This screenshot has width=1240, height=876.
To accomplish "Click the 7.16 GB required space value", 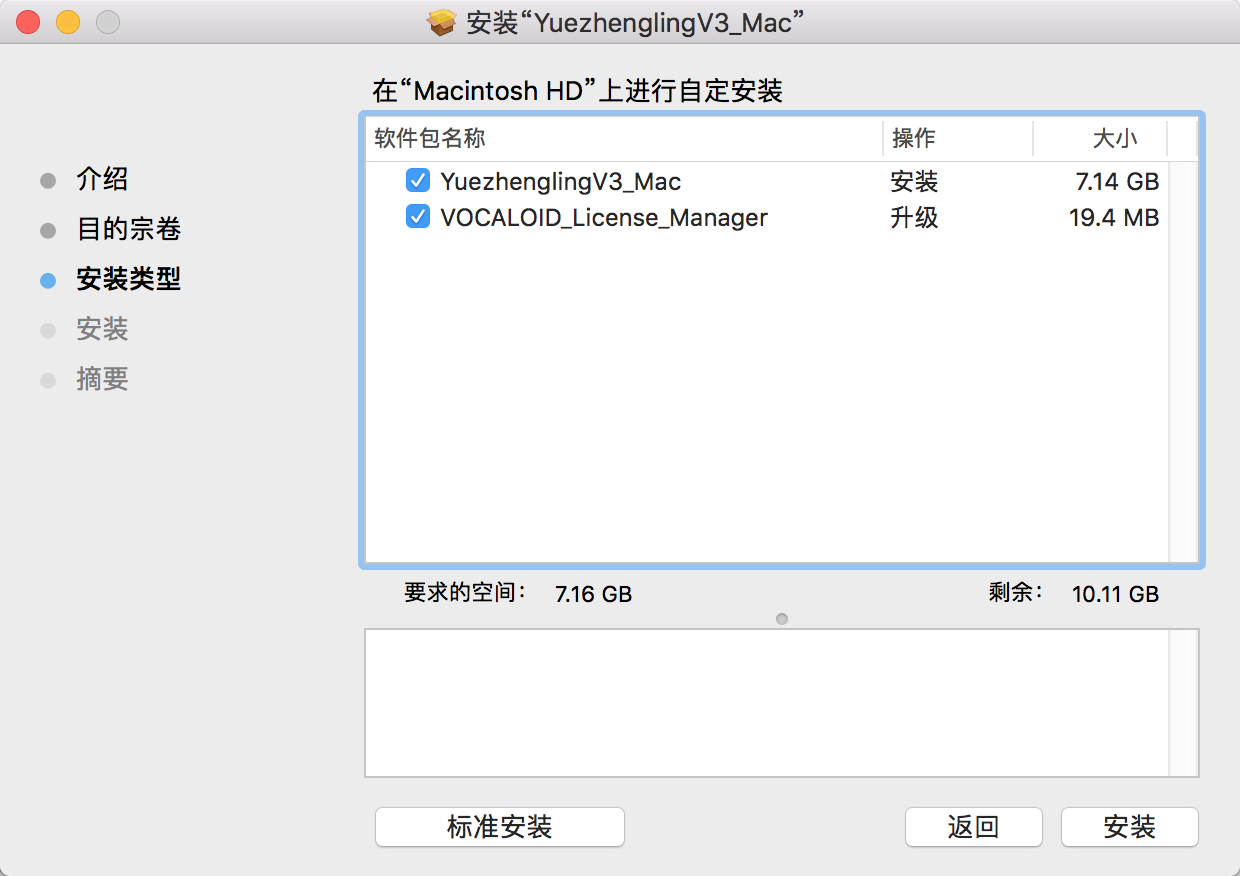I will [593, 594].
